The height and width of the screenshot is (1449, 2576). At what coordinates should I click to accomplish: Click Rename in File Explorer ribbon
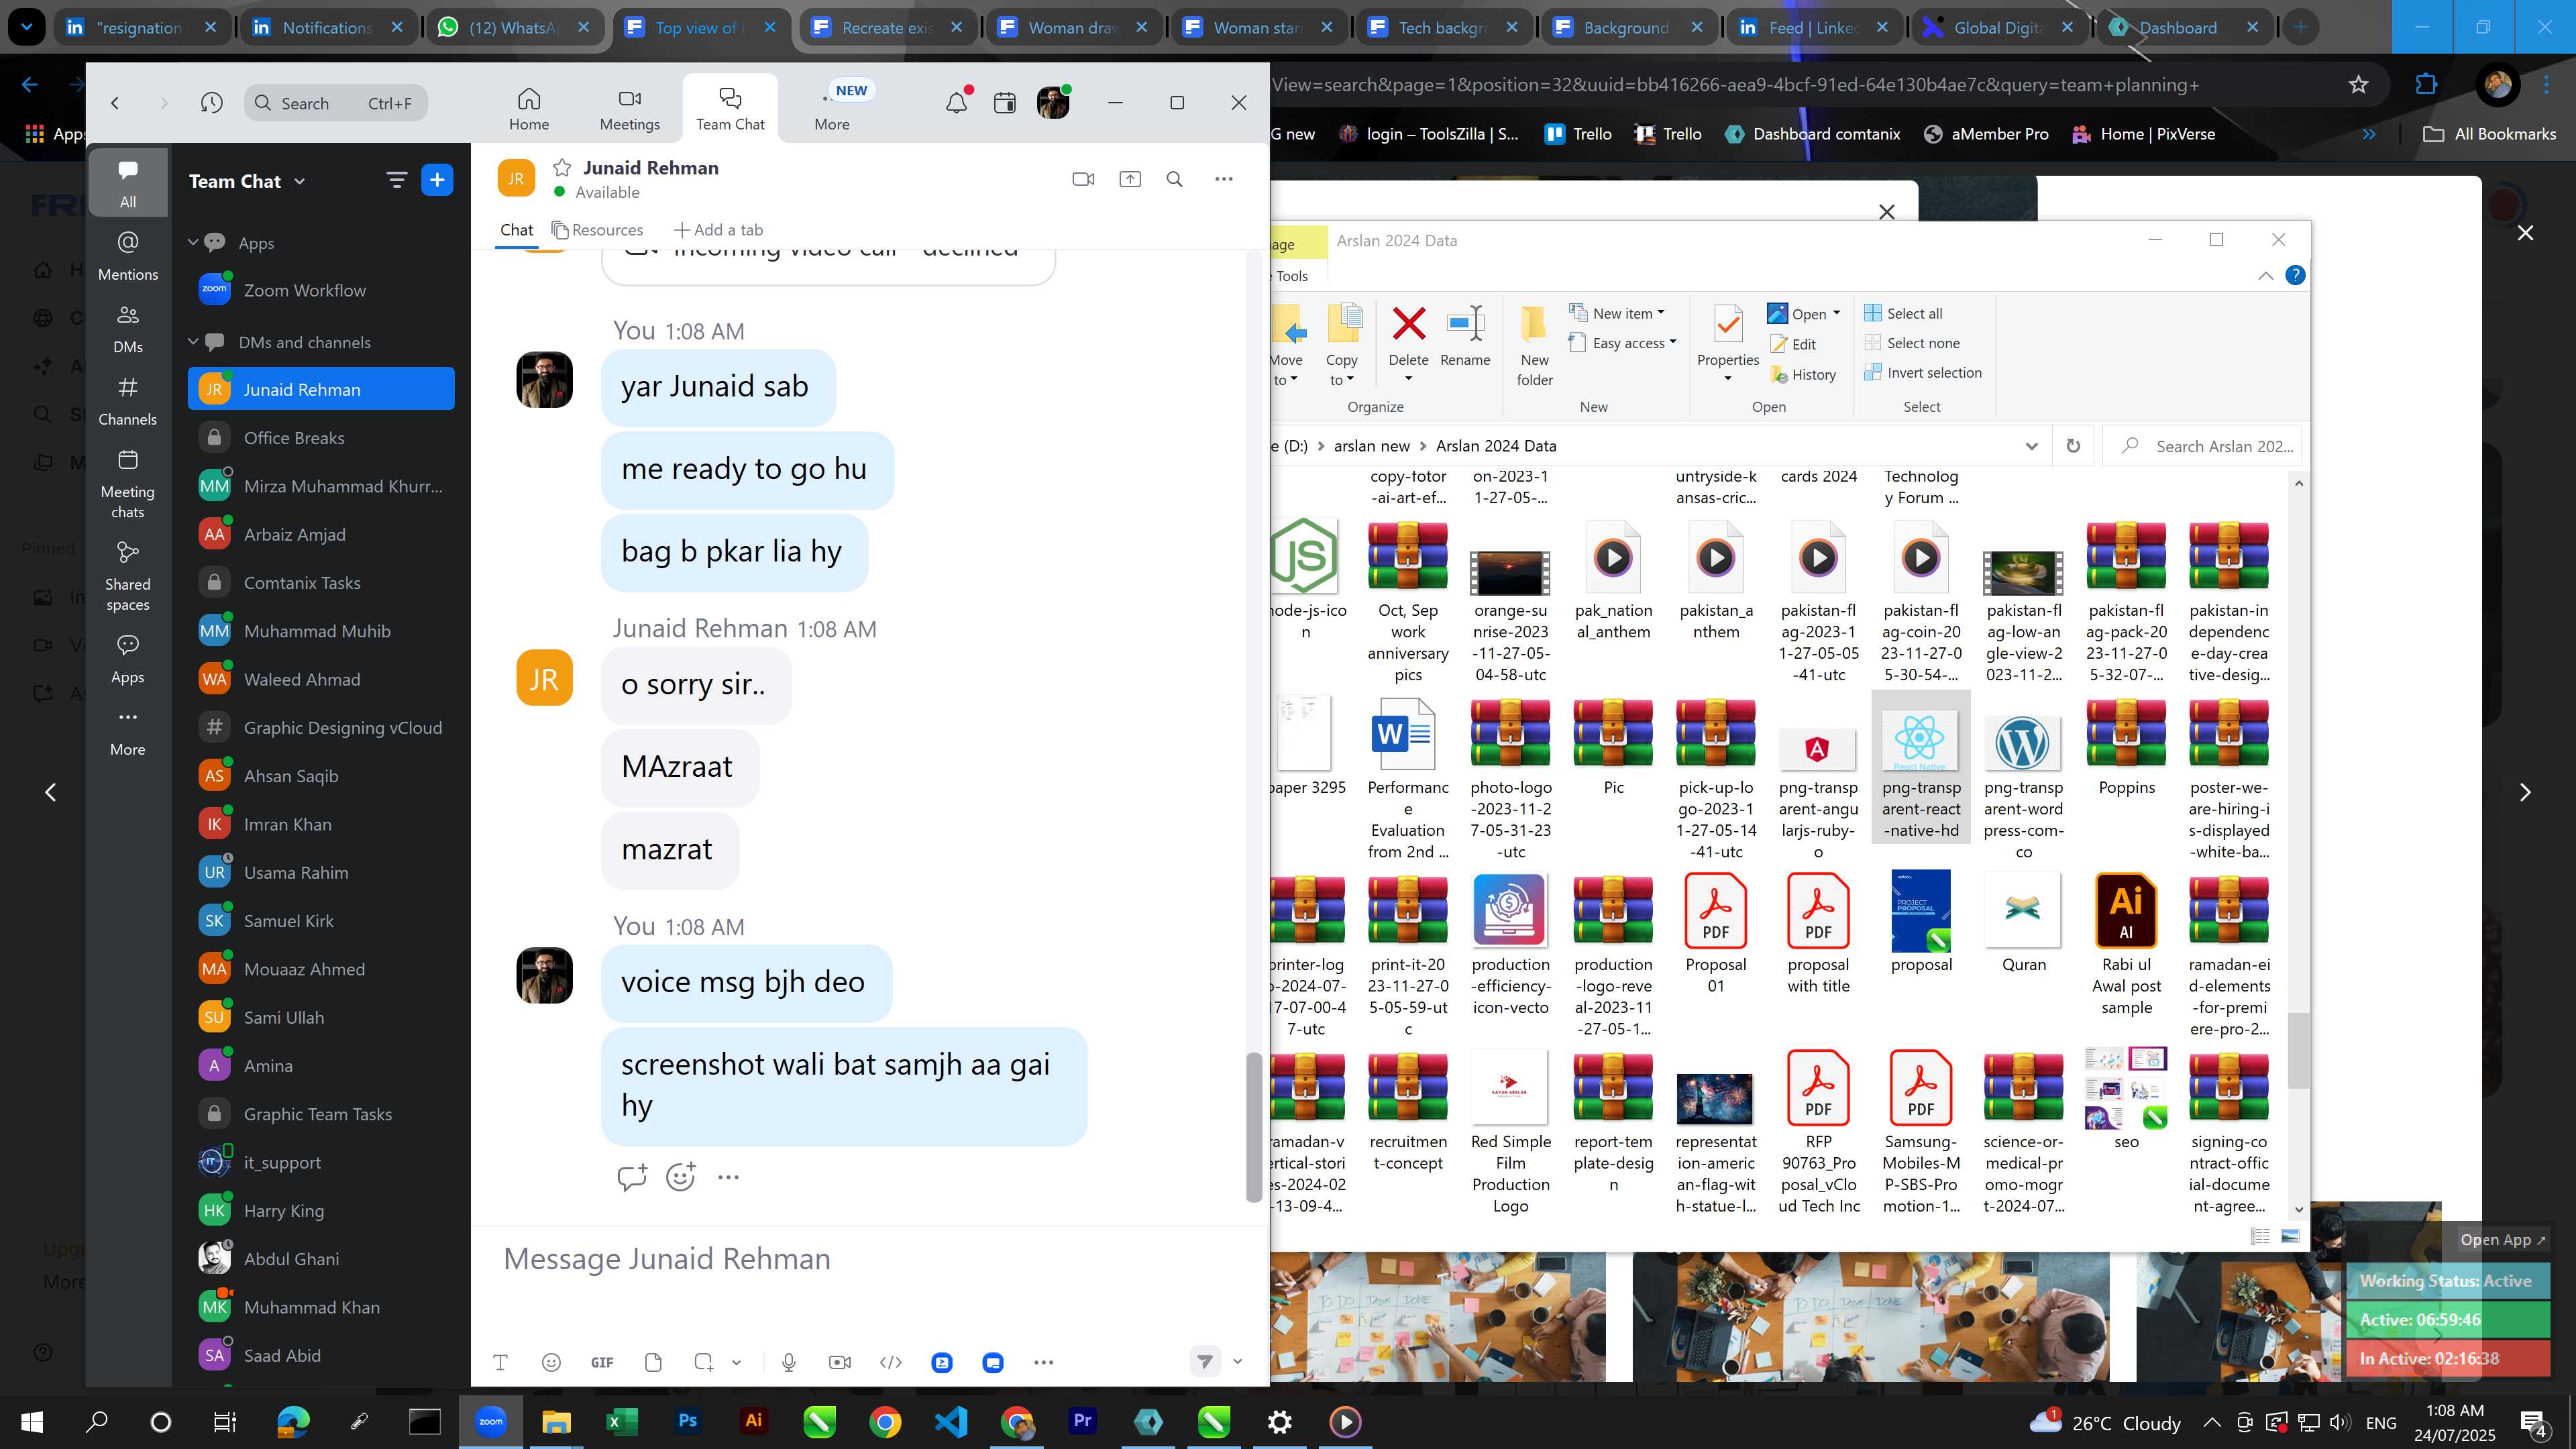[x=1466, y=336]
